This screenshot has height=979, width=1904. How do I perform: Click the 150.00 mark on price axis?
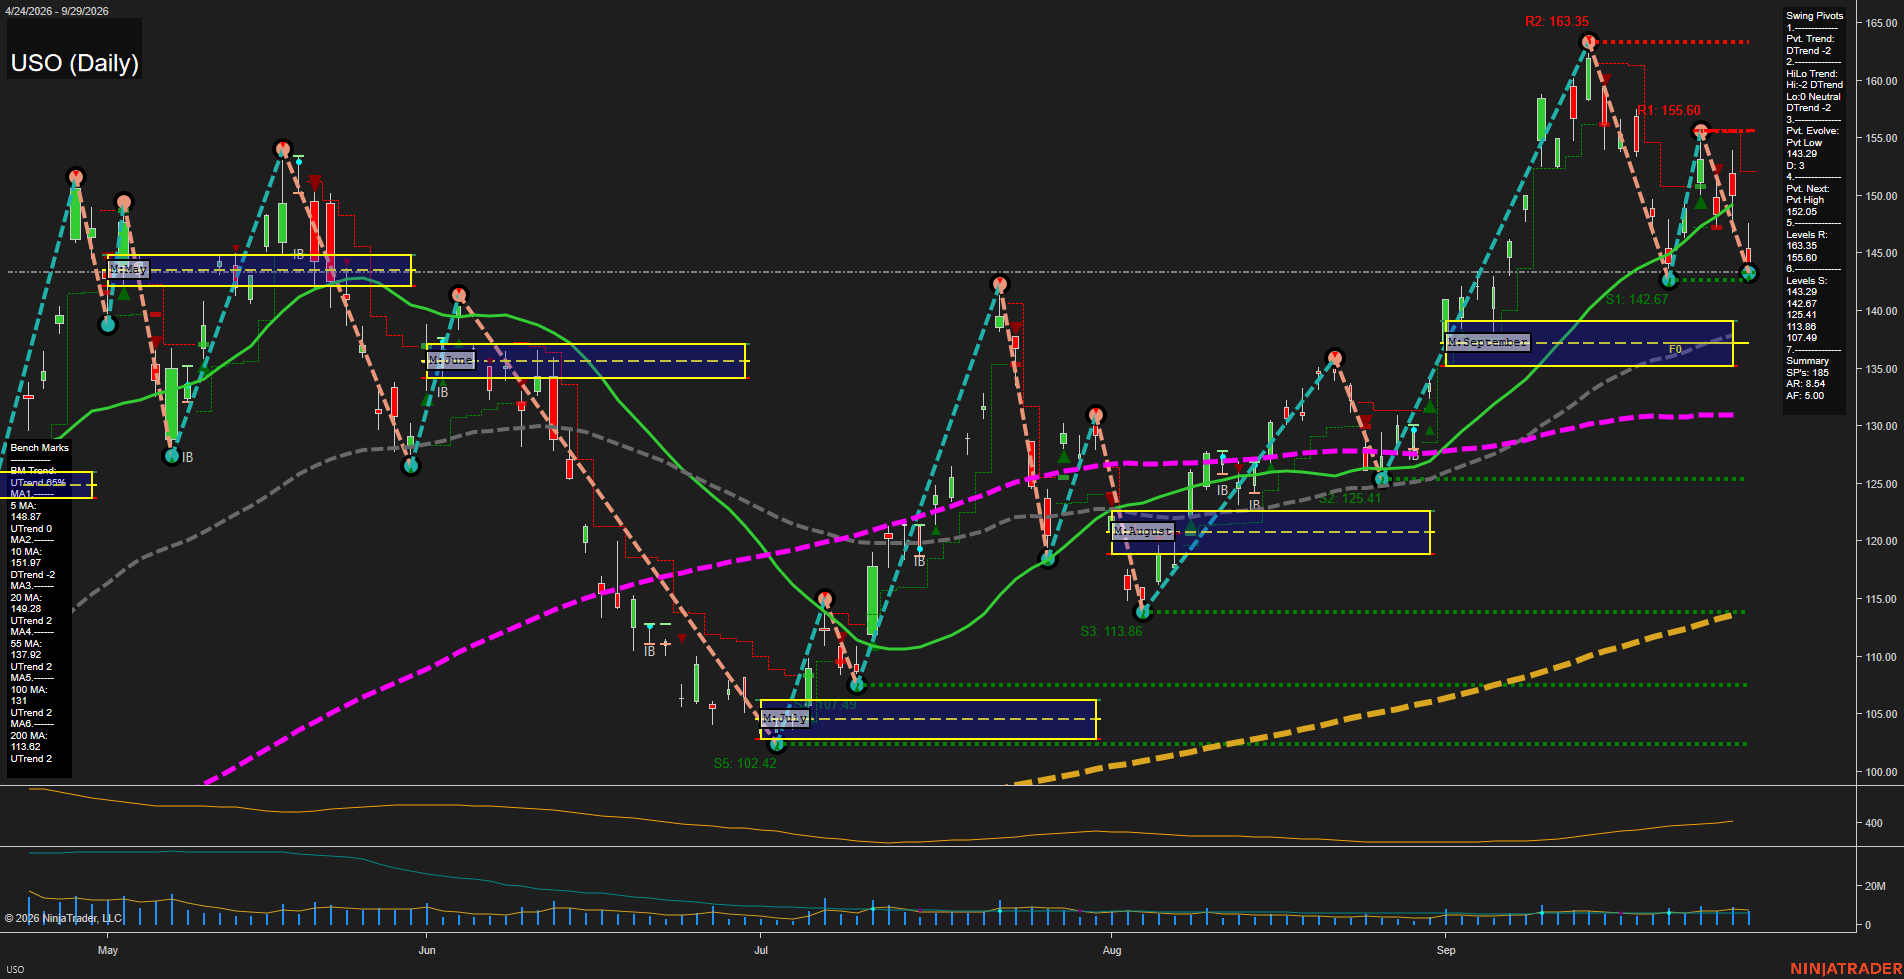tap(1881, 196)
